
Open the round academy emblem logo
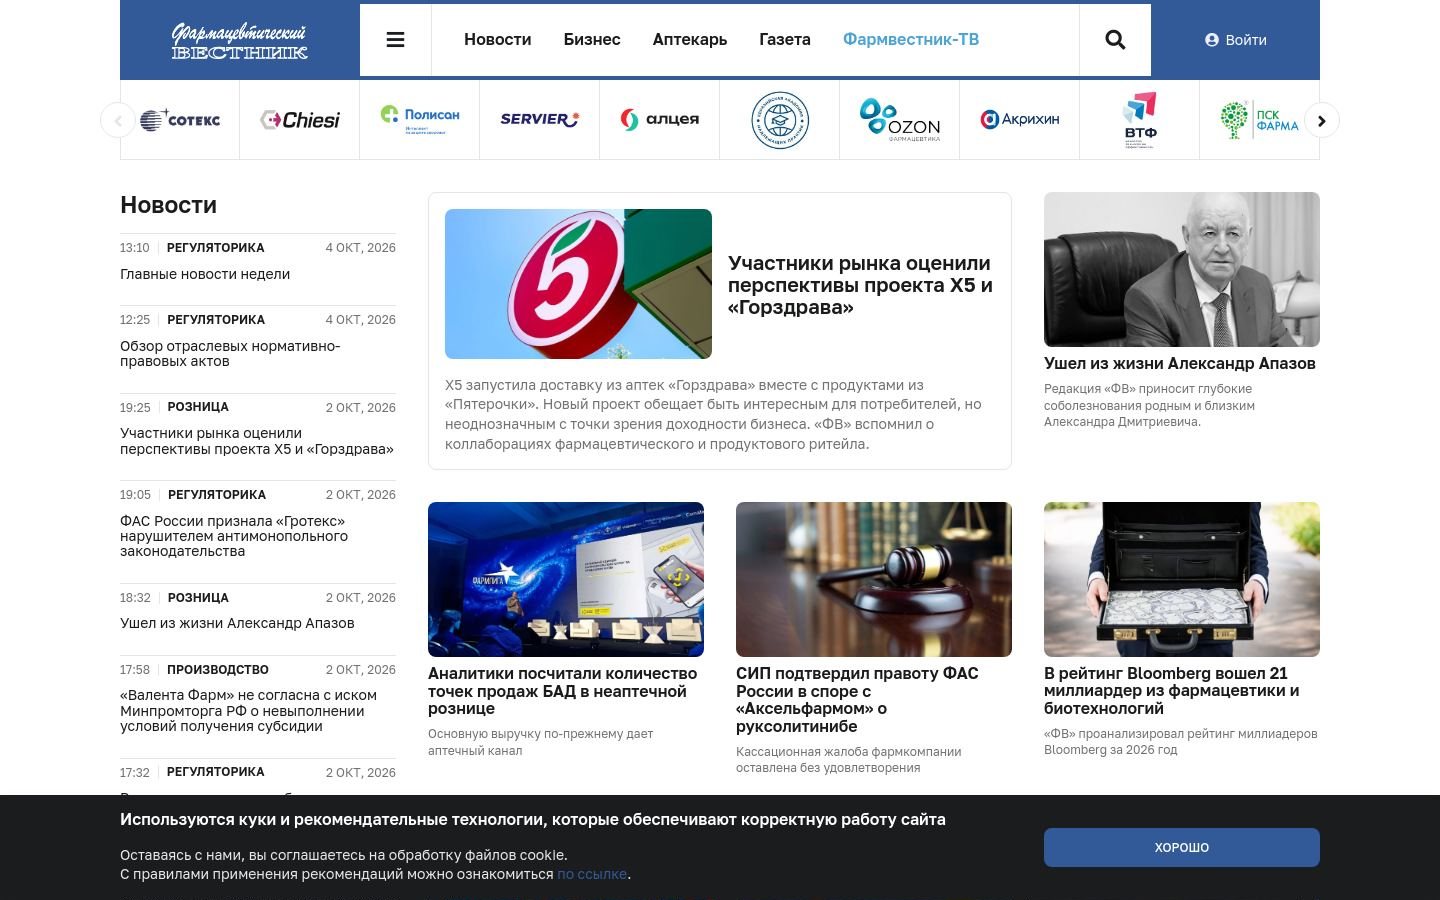click(x=780, y=120)
